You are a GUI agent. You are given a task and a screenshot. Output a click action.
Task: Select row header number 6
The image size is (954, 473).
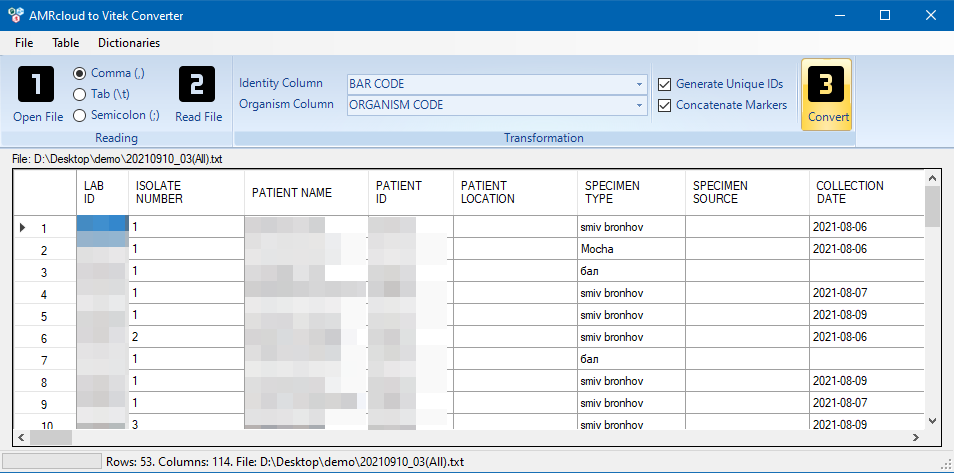45,337
